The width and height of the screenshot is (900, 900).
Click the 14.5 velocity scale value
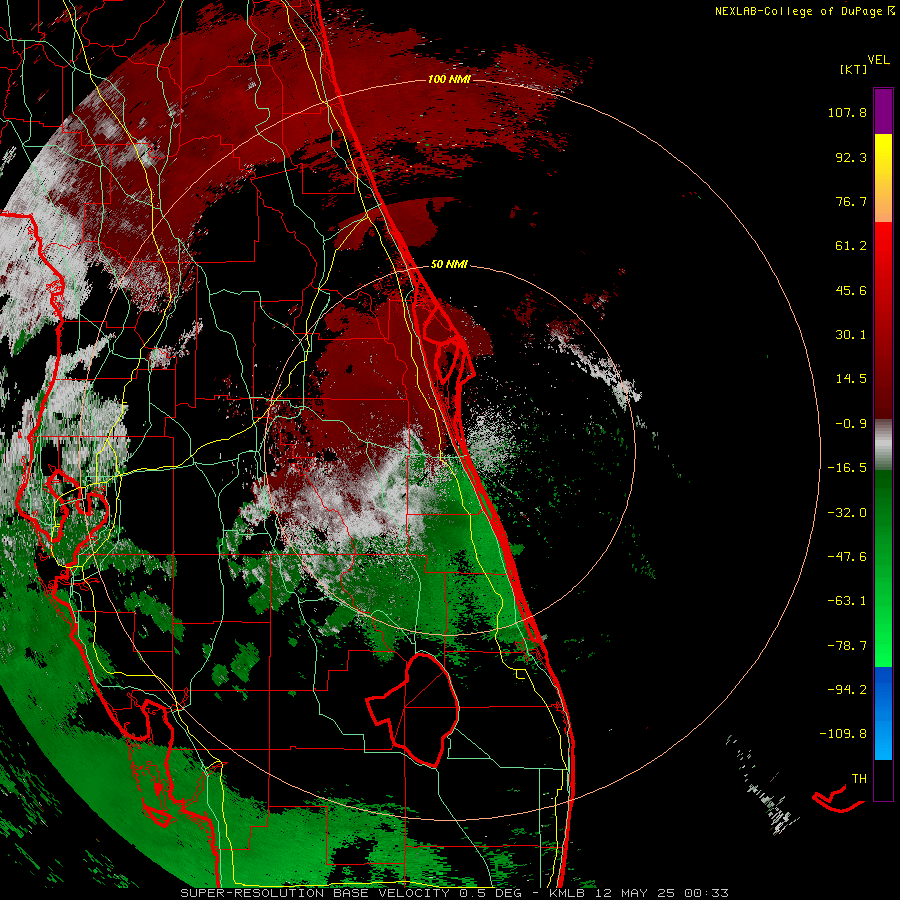click(851, 379)
